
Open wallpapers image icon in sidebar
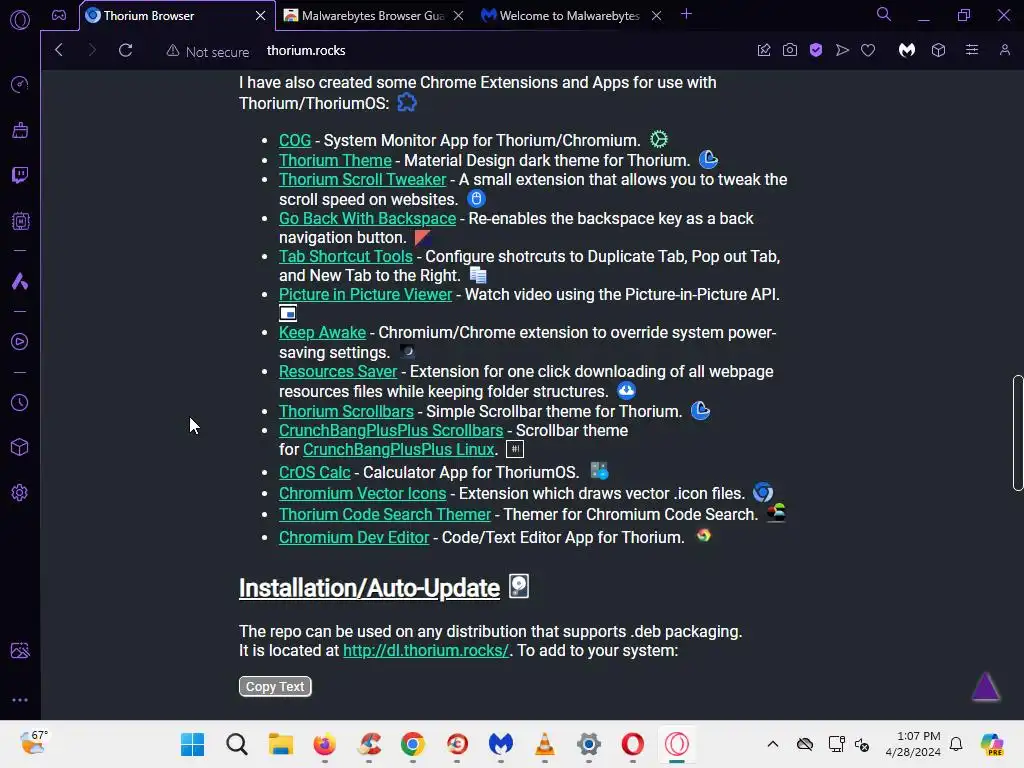20,650
